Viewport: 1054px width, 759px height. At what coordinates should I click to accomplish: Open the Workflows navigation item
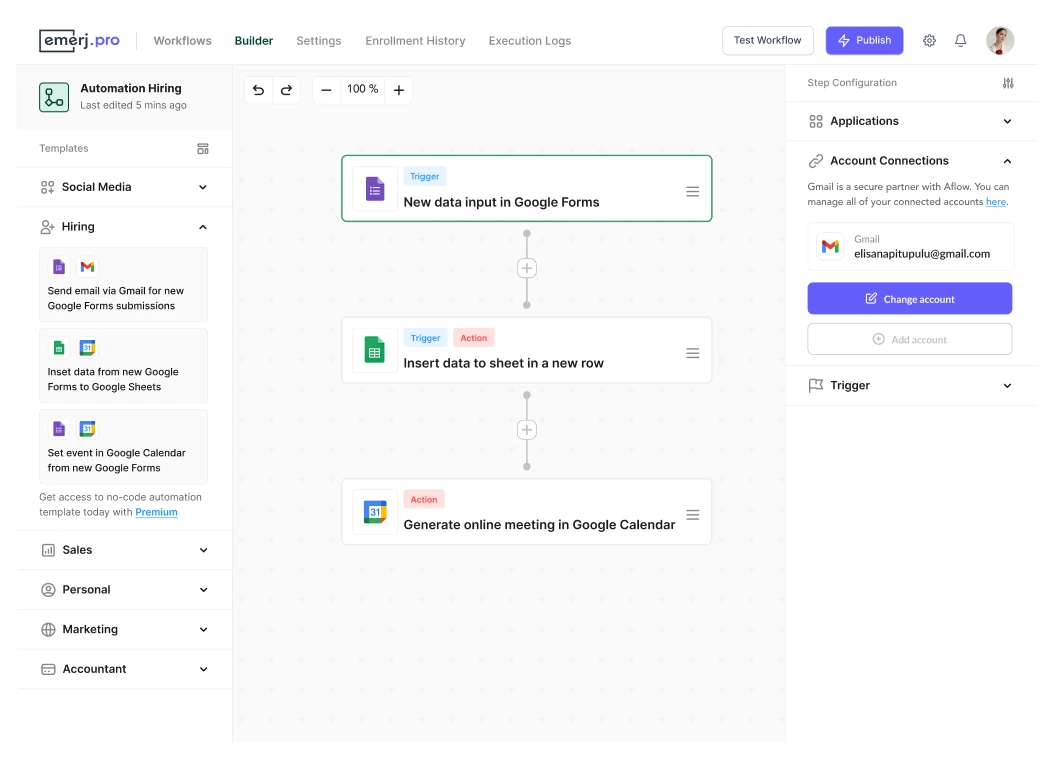(x=182, y=41)
